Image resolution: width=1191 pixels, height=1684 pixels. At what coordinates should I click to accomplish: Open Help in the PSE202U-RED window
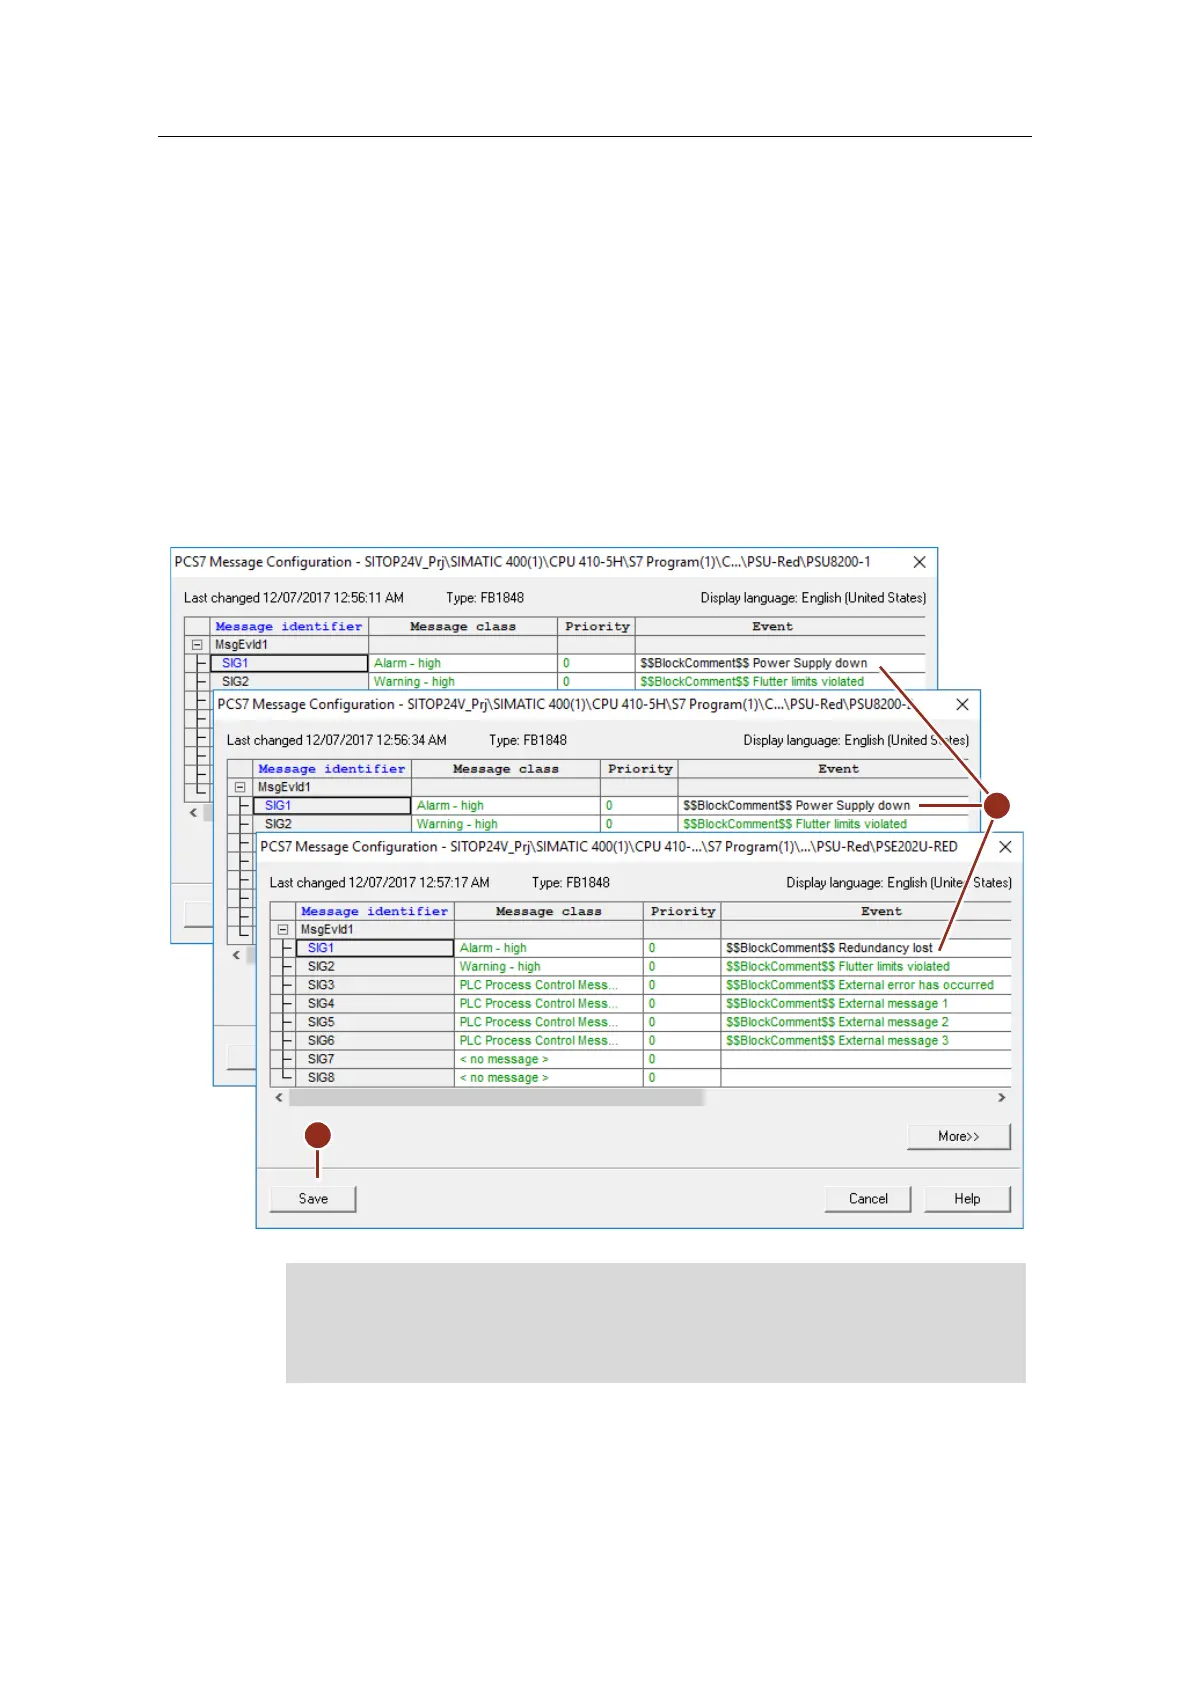coord(967,1198)
